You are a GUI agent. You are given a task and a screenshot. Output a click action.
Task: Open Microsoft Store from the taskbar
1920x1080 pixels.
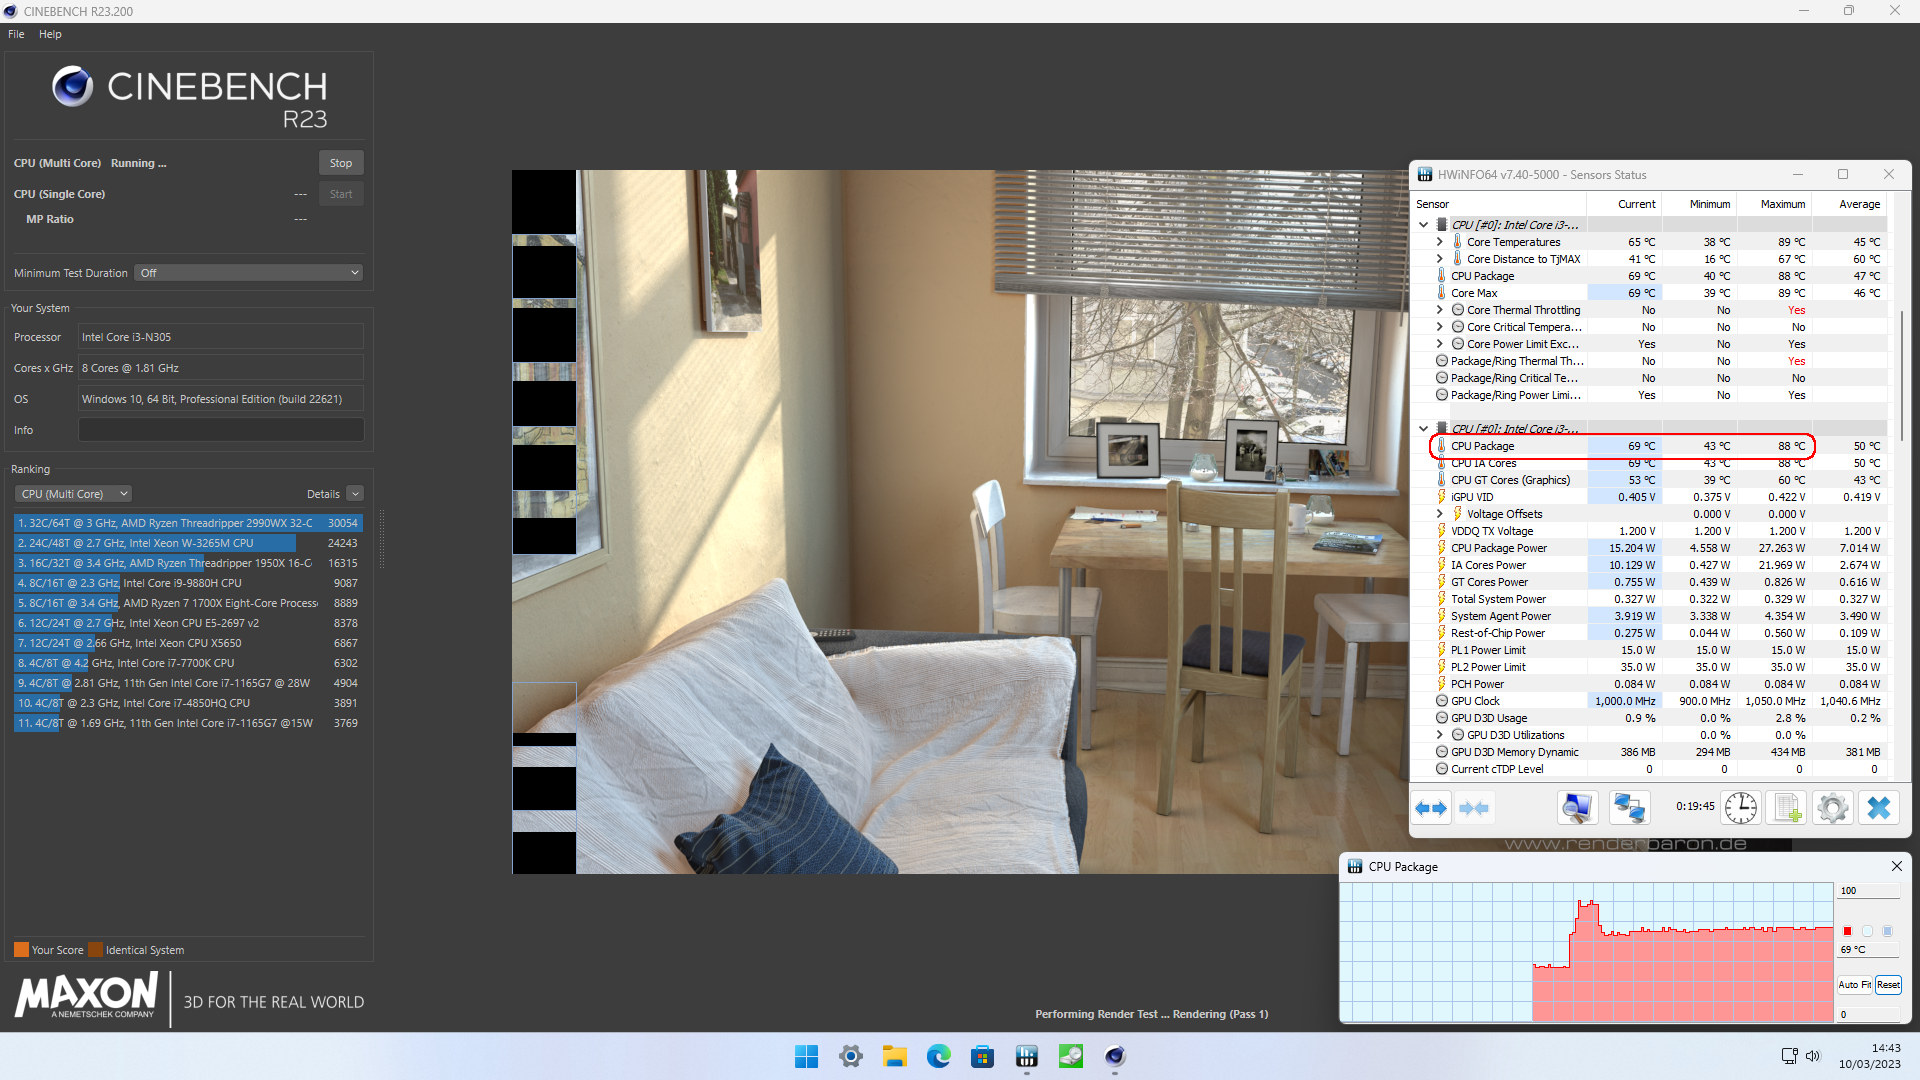[x=983, y=1056]
